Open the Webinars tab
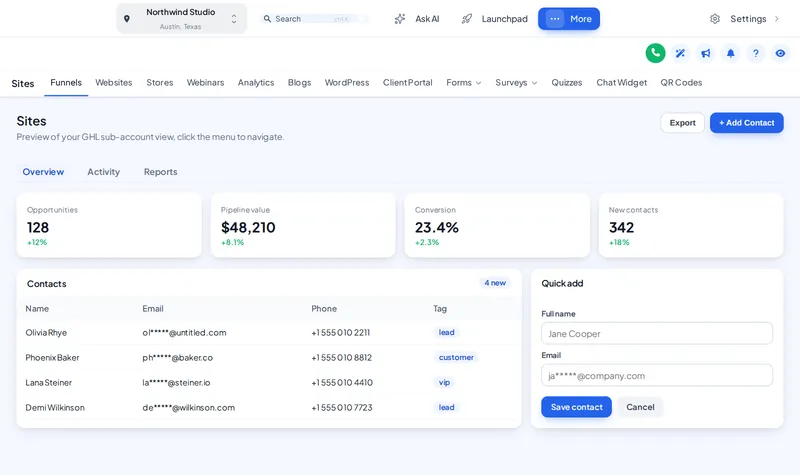The image size is (800, 475). [205, 83]
